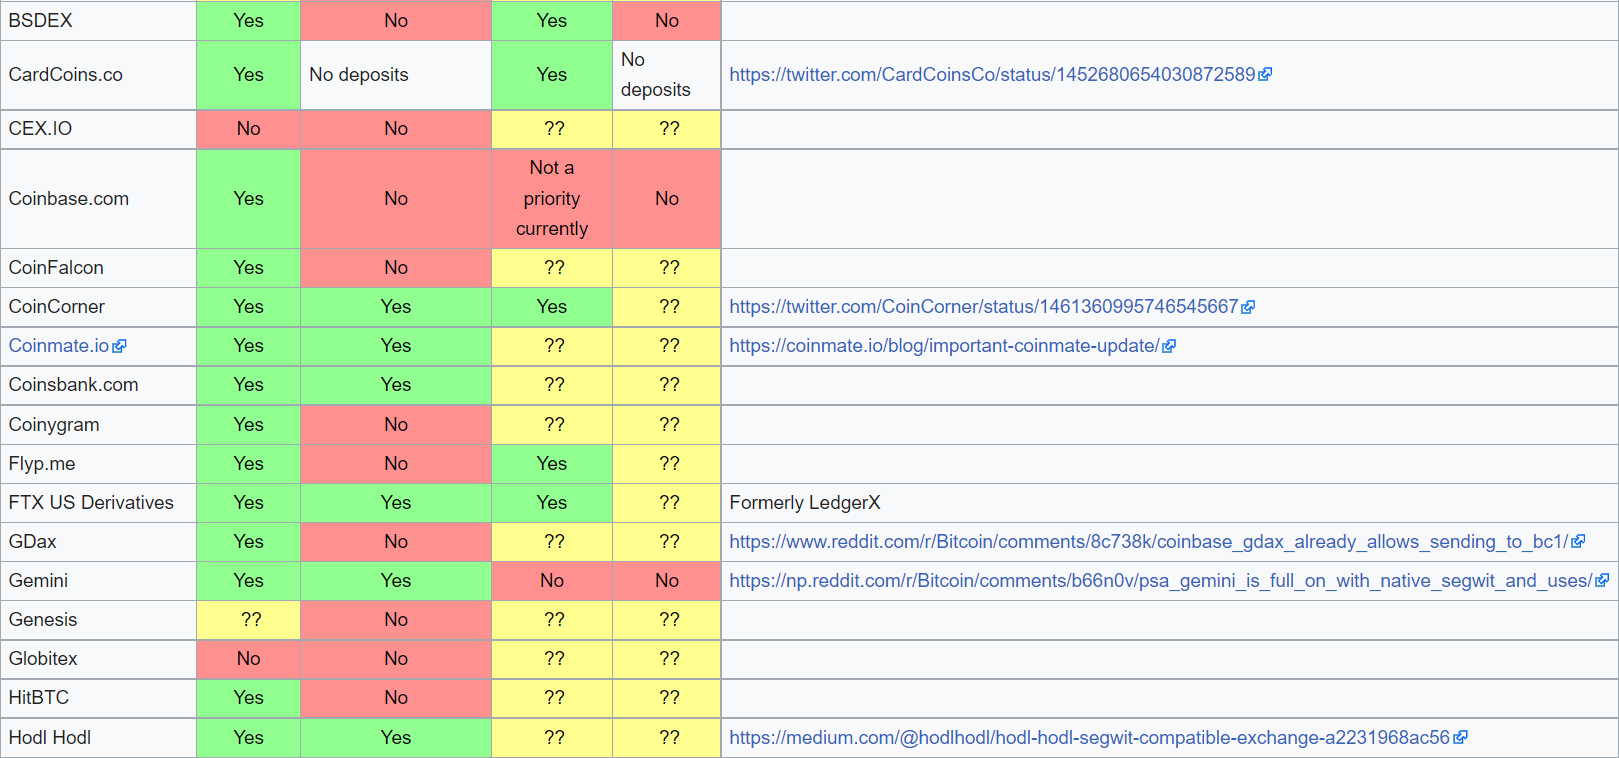Viewport: 1619px width, 758px height.
Task: Click 'Not a priority currently' Coinbase cell
Action: (552, 199)
